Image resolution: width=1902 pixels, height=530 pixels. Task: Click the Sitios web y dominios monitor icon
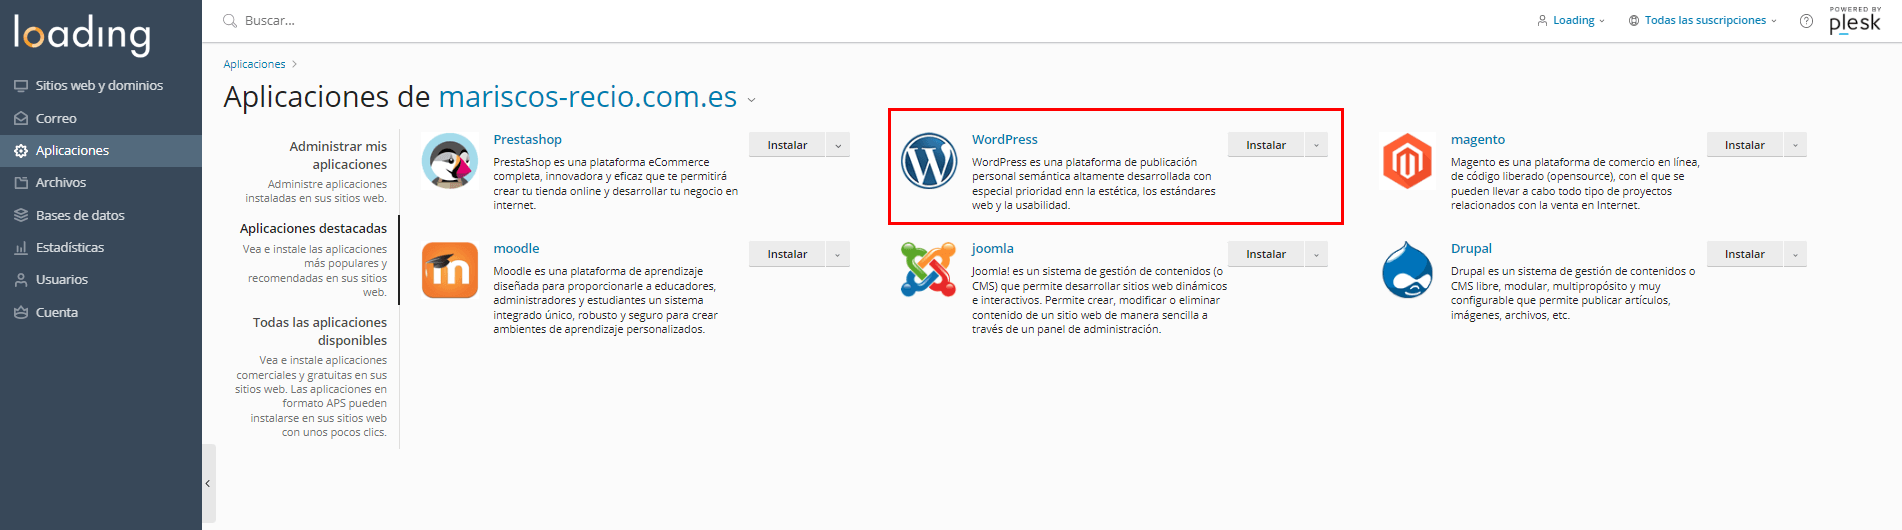click(21, 86)
